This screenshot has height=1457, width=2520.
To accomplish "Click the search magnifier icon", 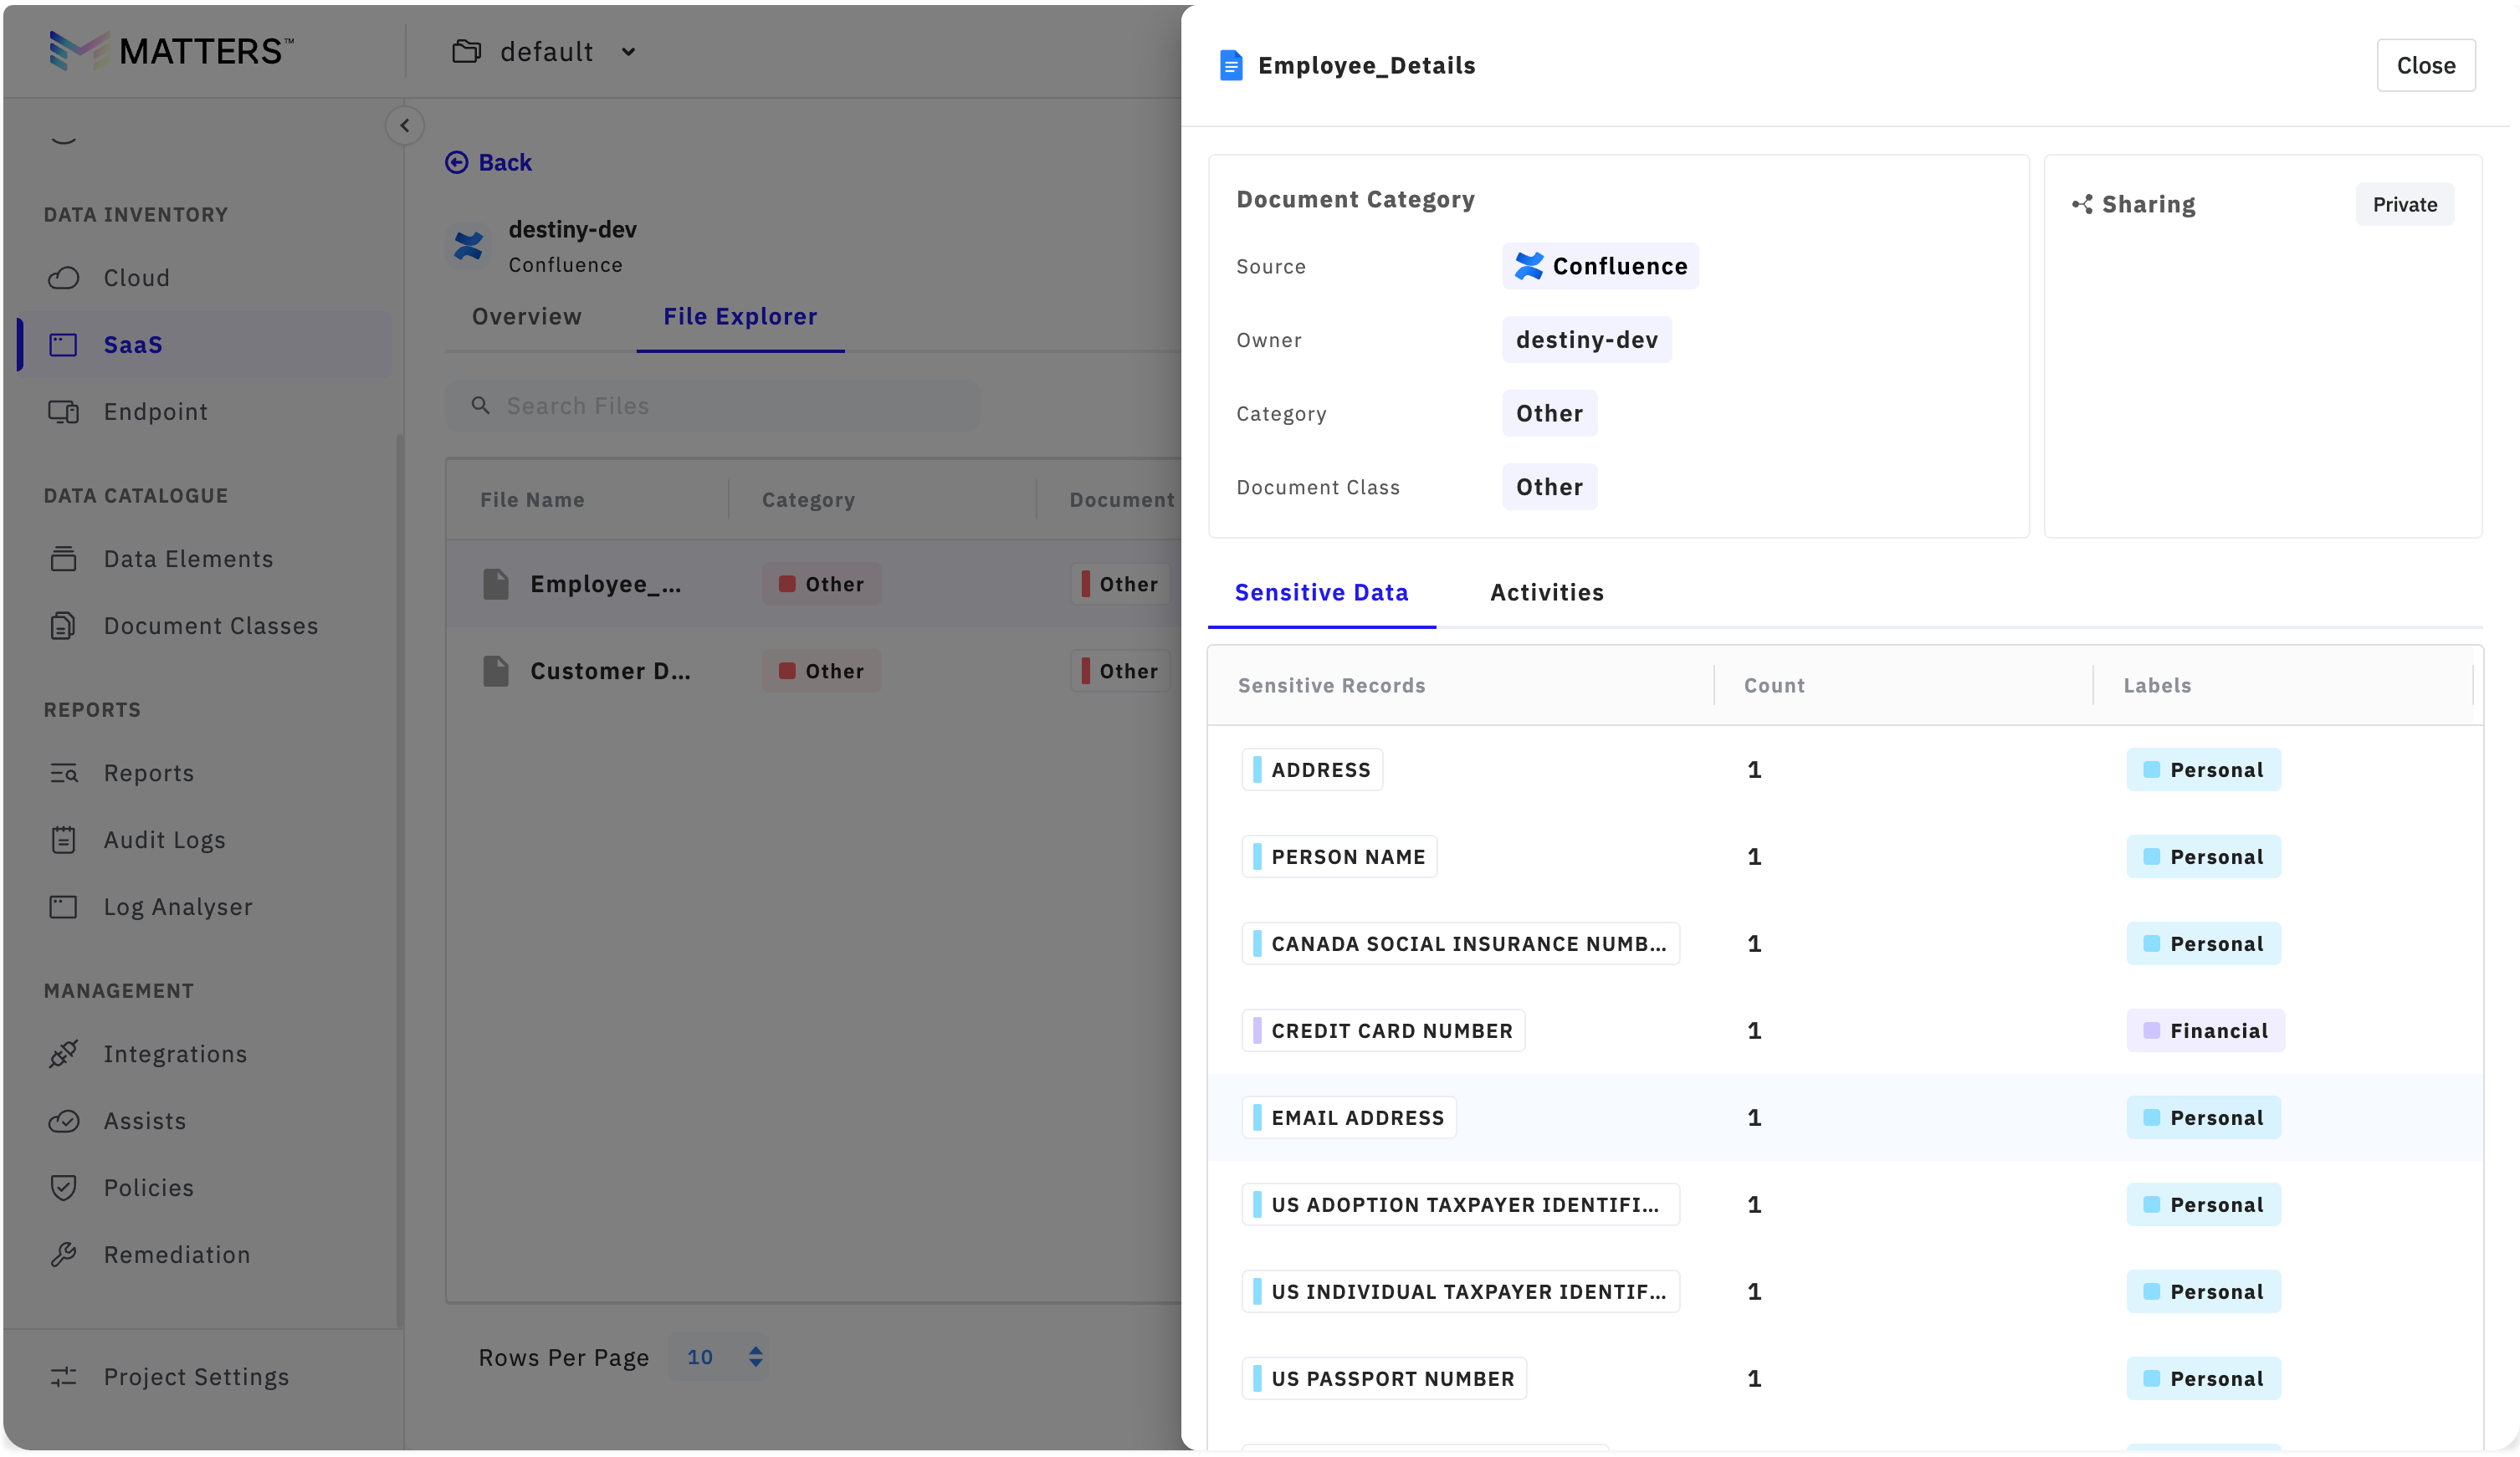I will coord(481,405).
